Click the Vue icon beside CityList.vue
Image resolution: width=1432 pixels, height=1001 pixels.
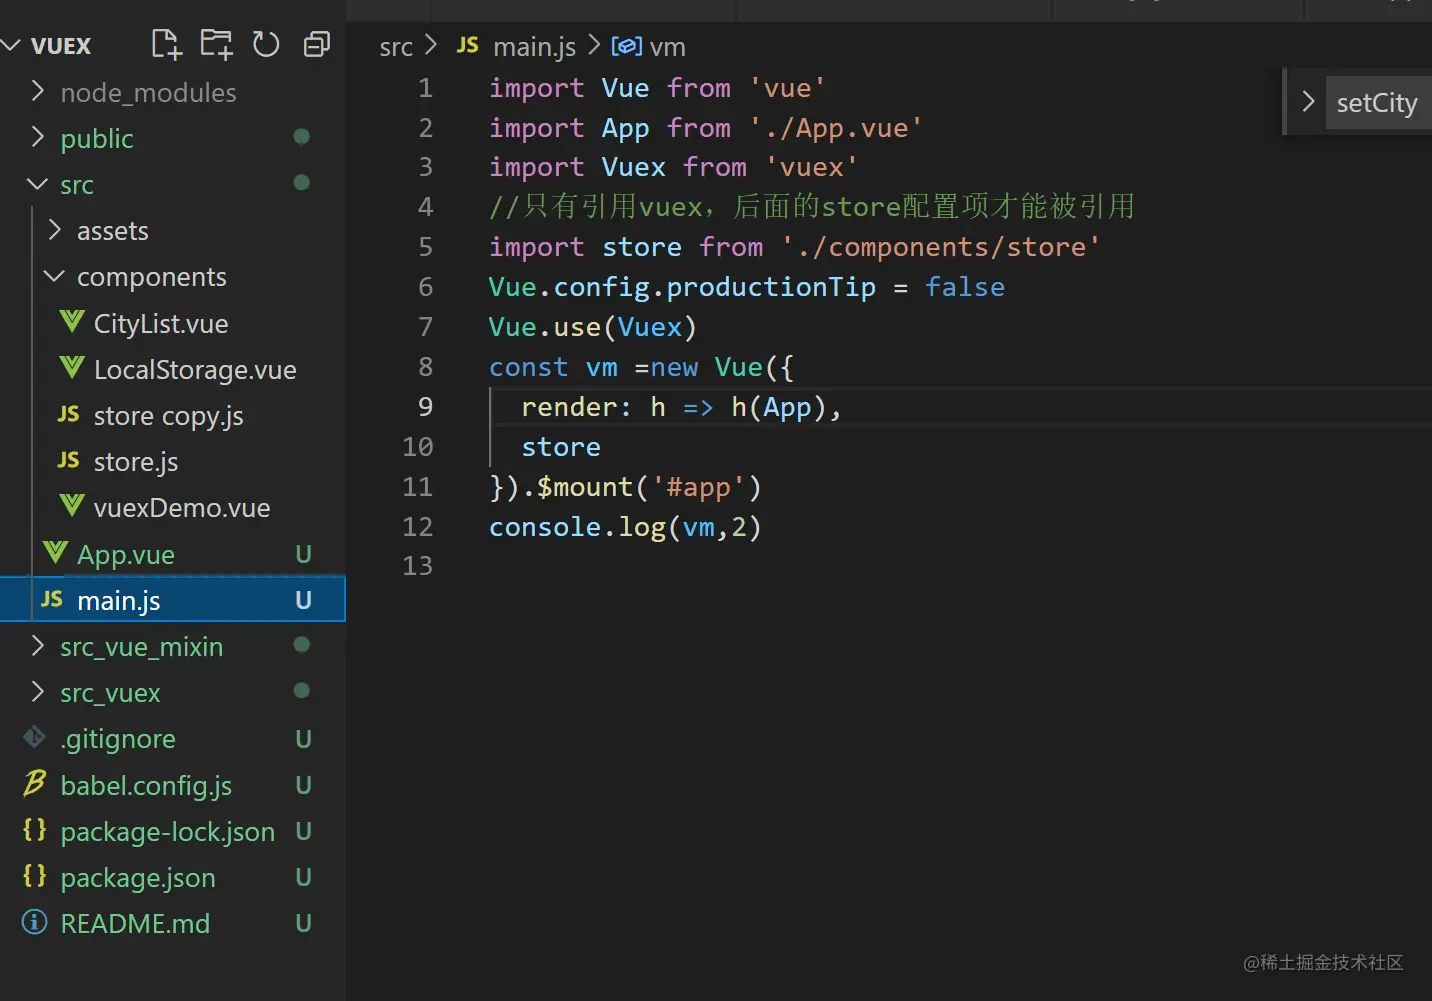pyautogui.click(x=72, y=323)
